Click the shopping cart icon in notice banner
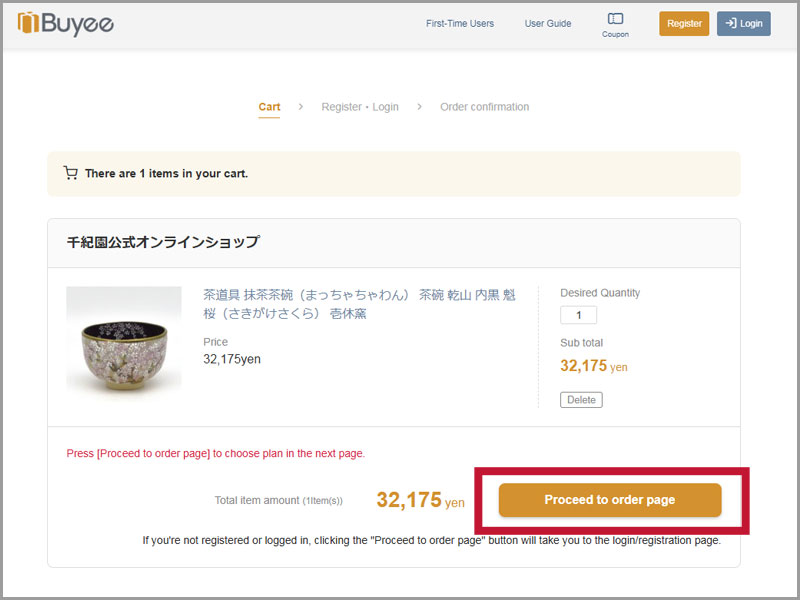The height and width of the screenshot is (600, 800). [x=70, y=173]
